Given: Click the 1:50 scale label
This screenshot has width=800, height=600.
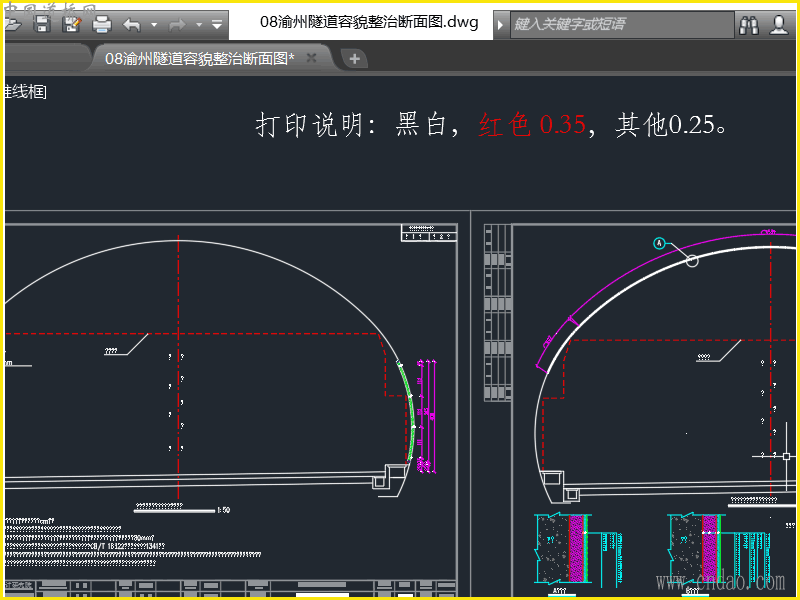Looking at the screenshot, I should click(223, 510).
